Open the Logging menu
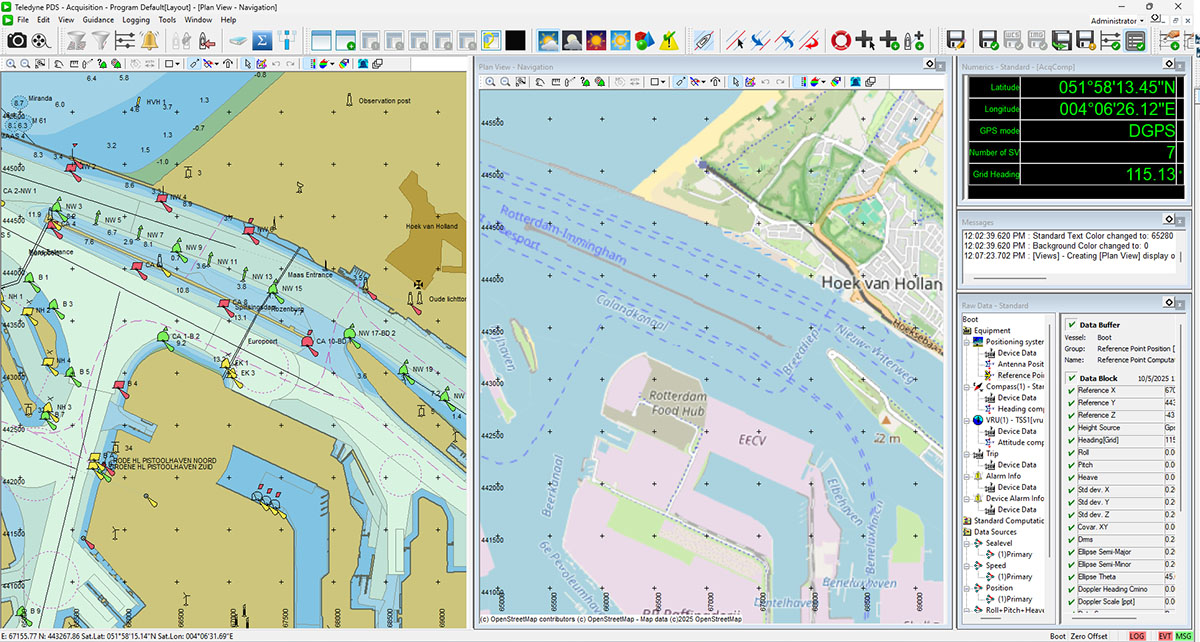1200x642 pixels. [136, 20]
